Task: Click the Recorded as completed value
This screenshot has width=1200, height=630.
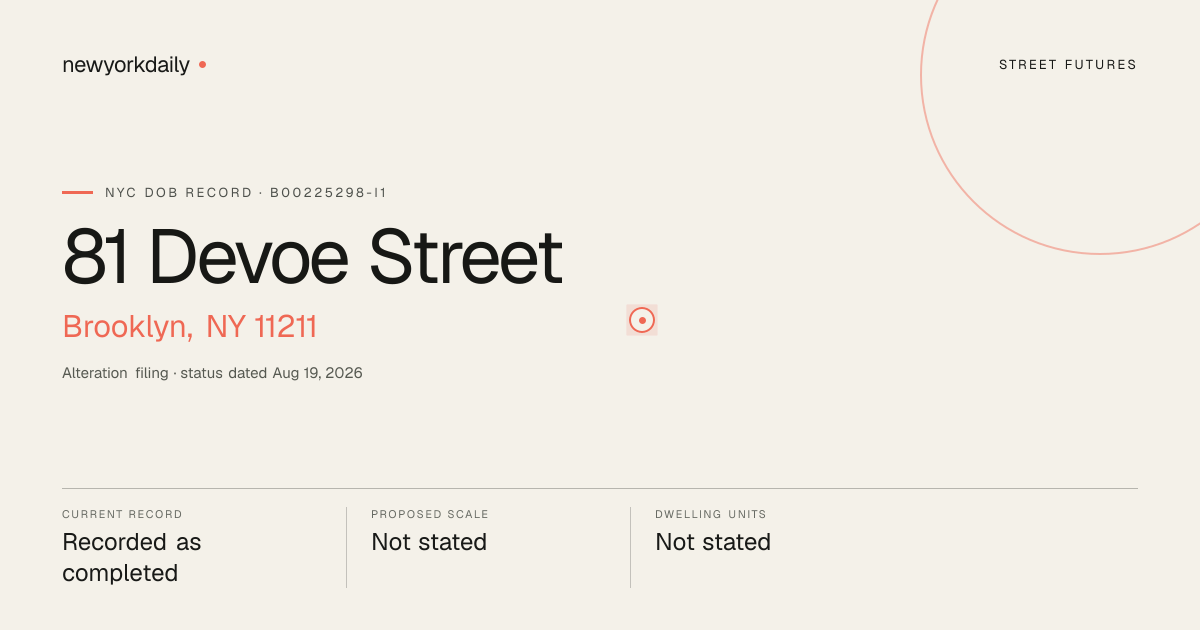Action: (132, 558)
